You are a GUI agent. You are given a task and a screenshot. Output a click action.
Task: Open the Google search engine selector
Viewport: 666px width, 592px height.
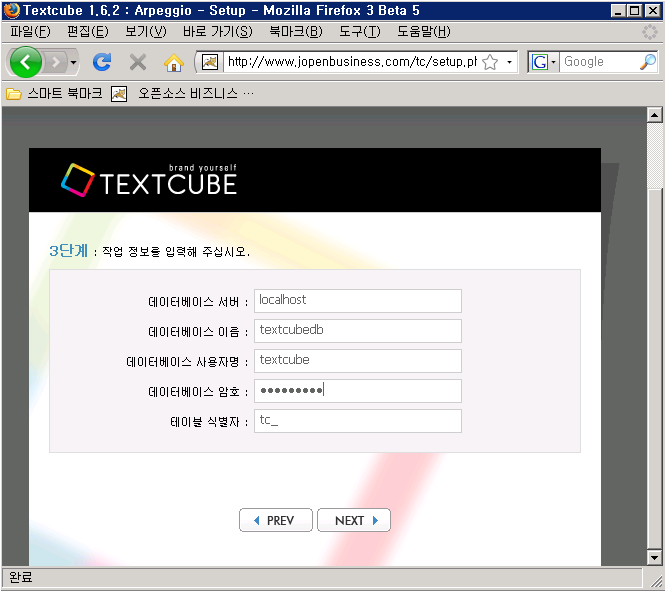click(x=544, y=62)
